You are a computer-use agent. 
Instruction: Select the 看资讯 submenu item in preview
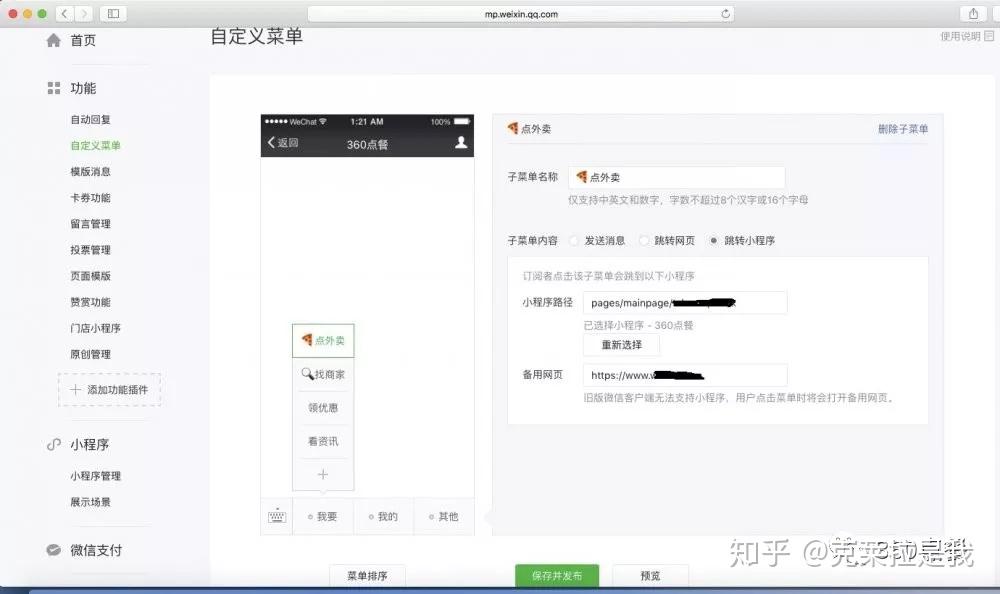point(323,442)
